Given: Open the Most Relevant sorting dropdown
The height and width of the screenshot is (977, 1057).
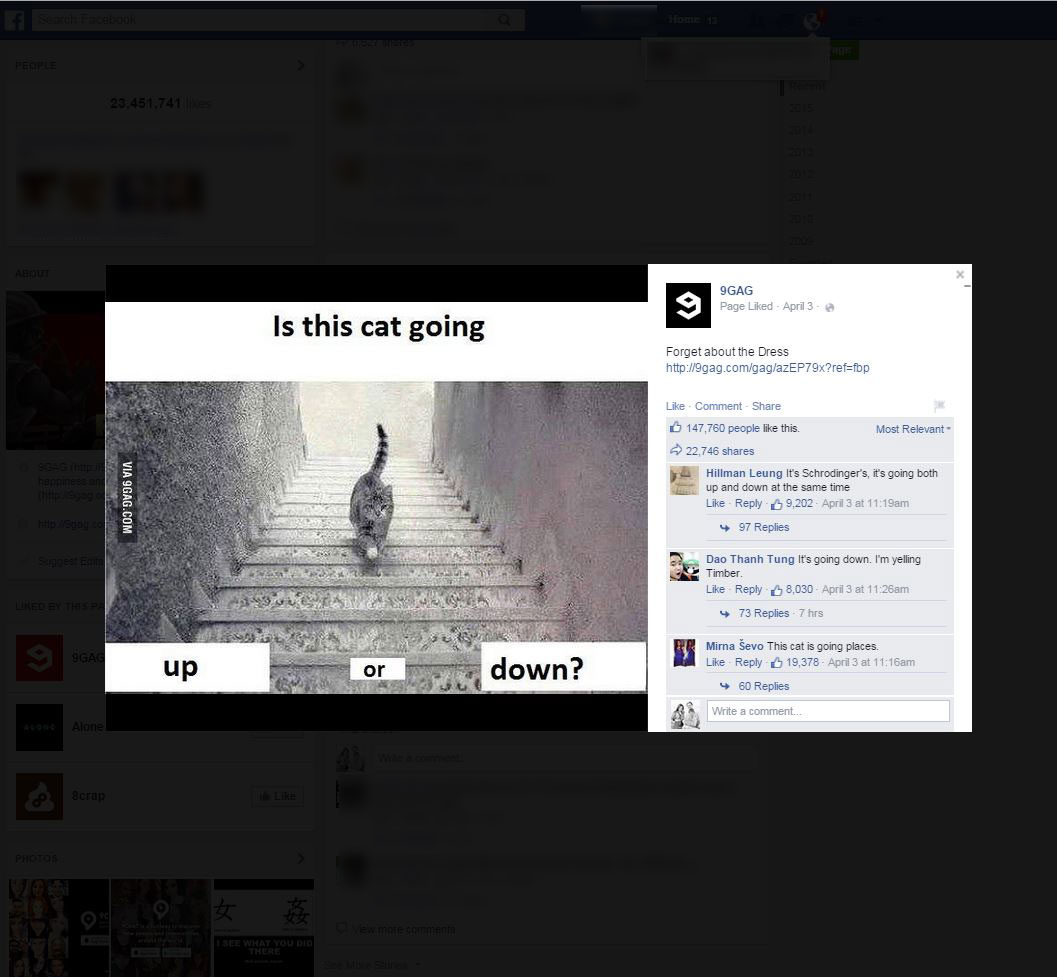Looking at the screenshot, I should (910, 428).
